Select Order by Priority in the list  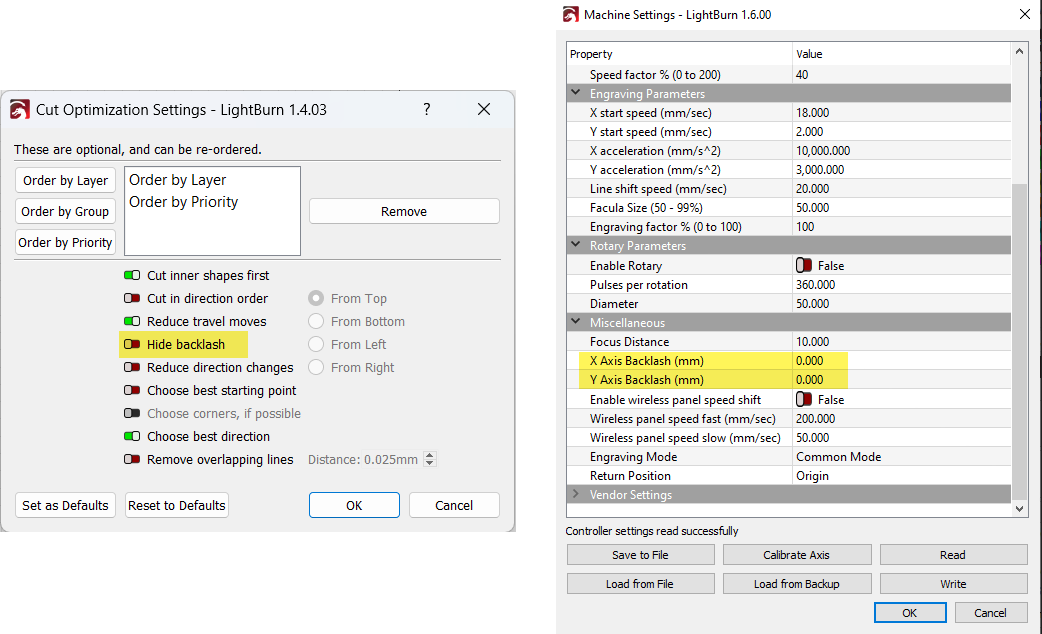[x=184, y=202]
